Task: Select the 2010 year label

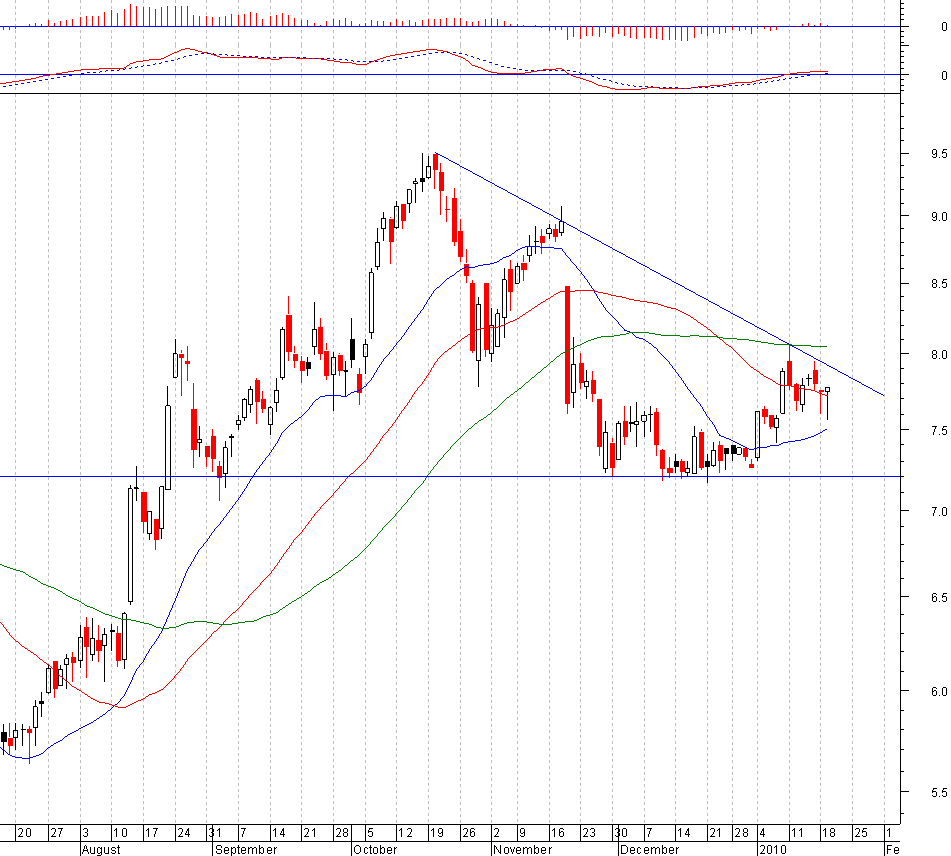Action: 773,849
